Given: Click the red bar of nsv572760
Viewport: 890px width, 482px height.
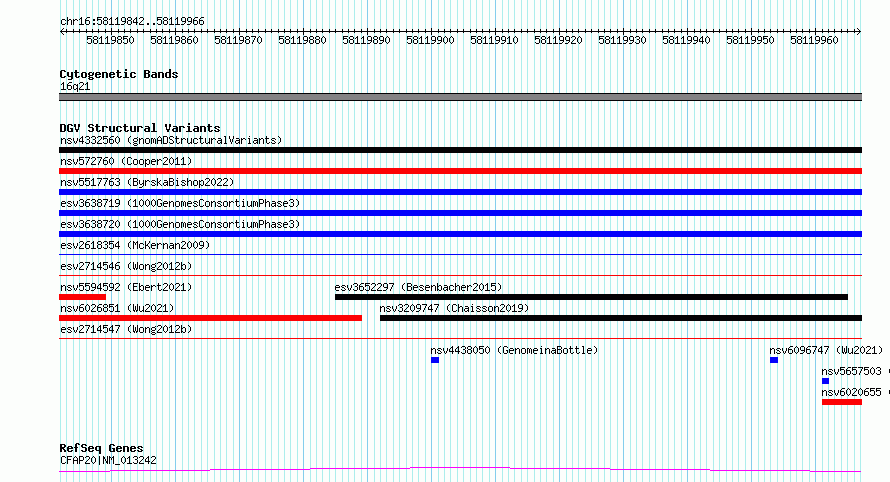Looking at the screenshot, I should pos(460,171).
